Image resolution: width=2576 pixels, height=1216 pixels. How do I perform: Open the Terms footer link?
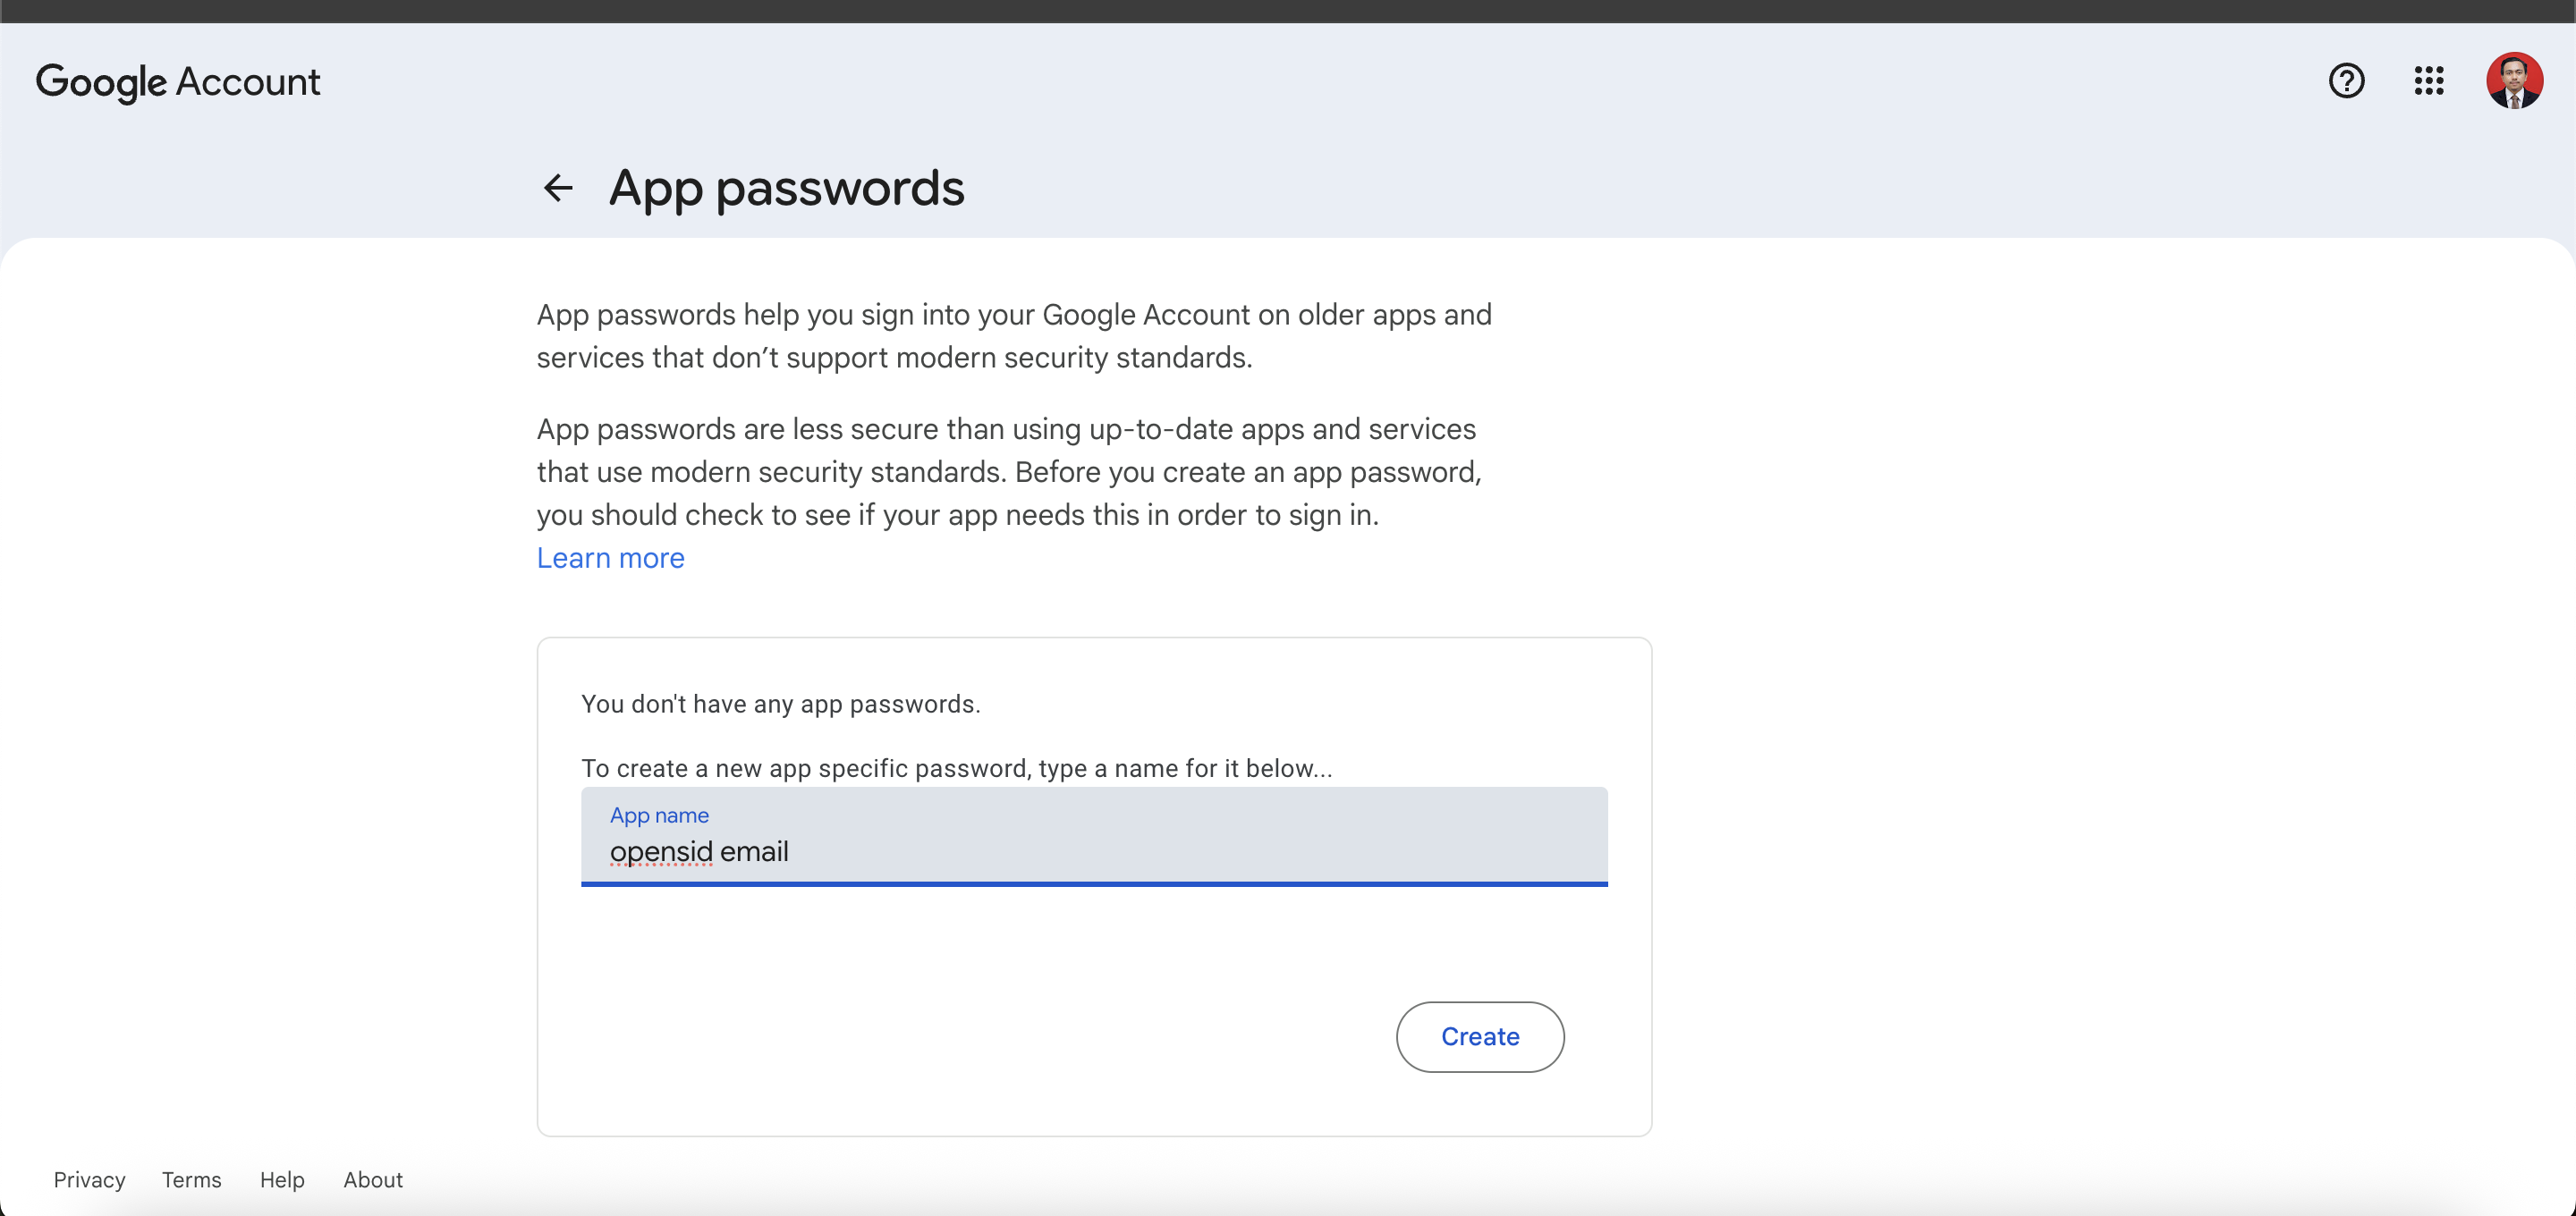click(x=191, y=1180)
